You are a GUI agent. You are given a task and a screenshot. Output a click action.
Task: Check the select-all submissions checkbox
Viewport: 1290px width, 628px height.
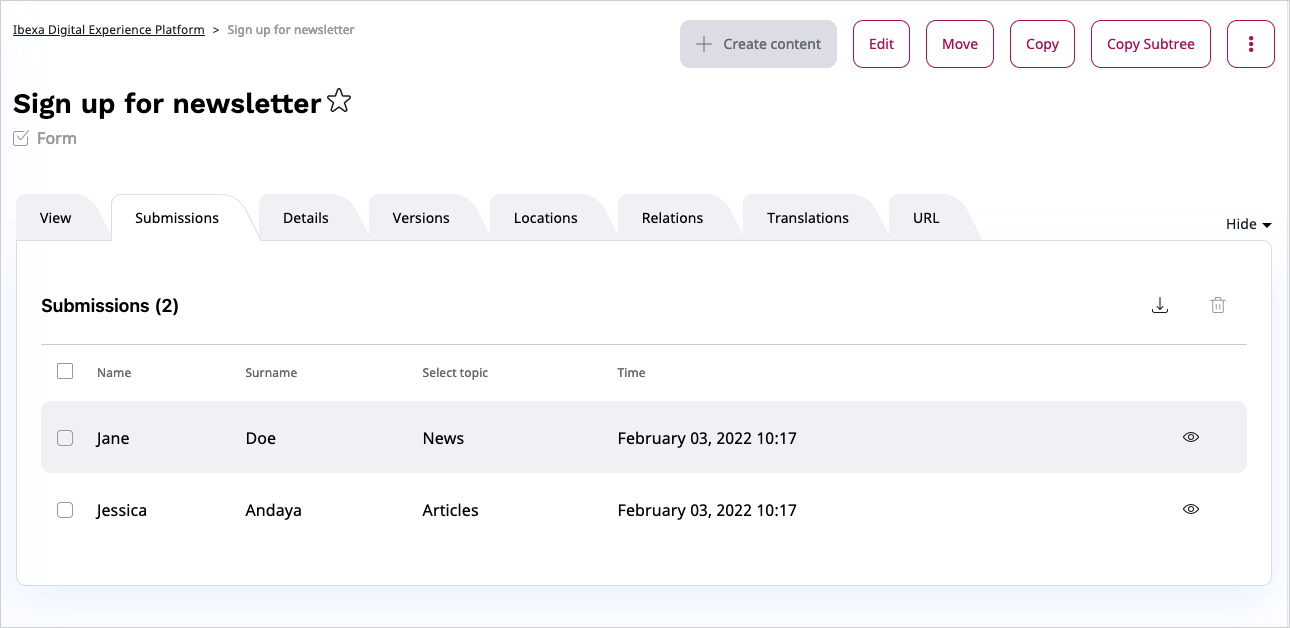(x=65, y=370)
